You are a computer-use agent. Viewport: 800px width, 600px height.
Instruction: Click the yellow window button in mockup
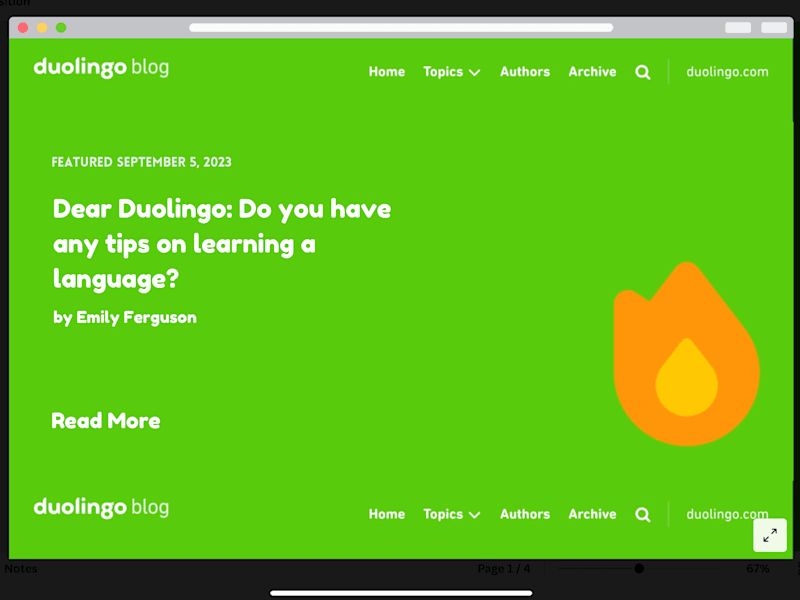click(42, 28)
